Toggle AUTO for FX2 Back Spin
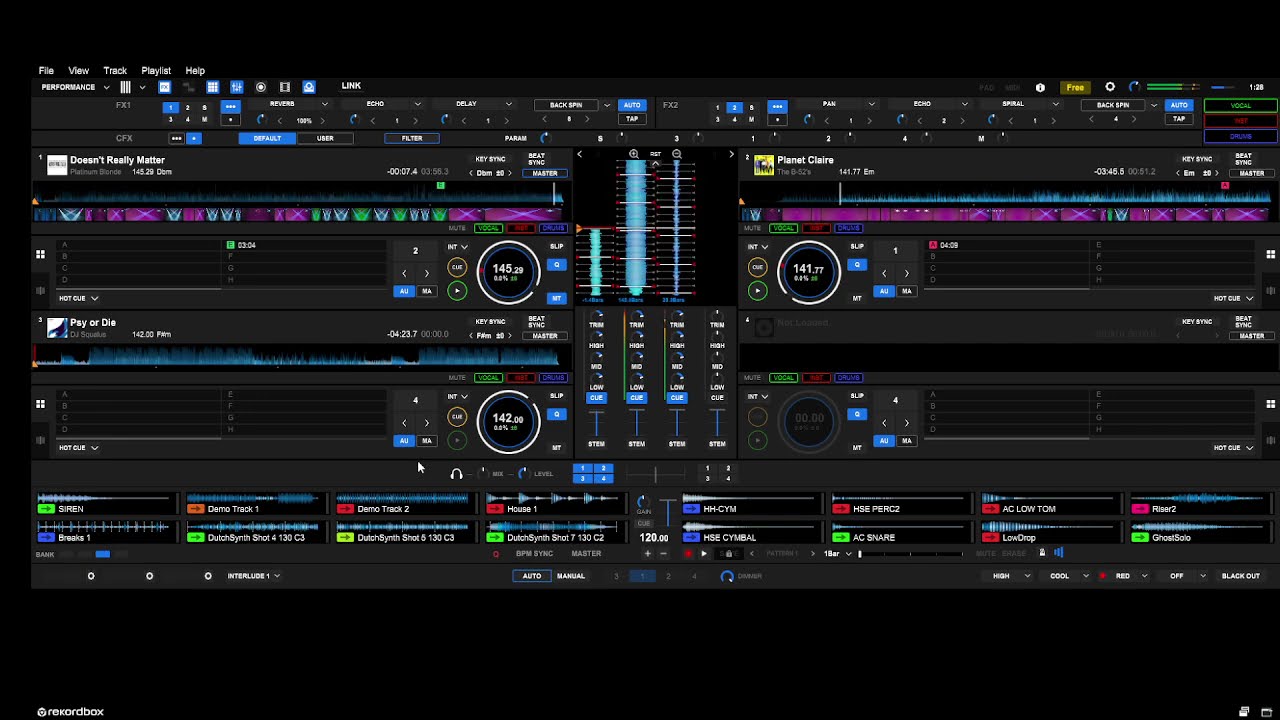This screenshot has height=720, width=1280. click(1179, 105)
